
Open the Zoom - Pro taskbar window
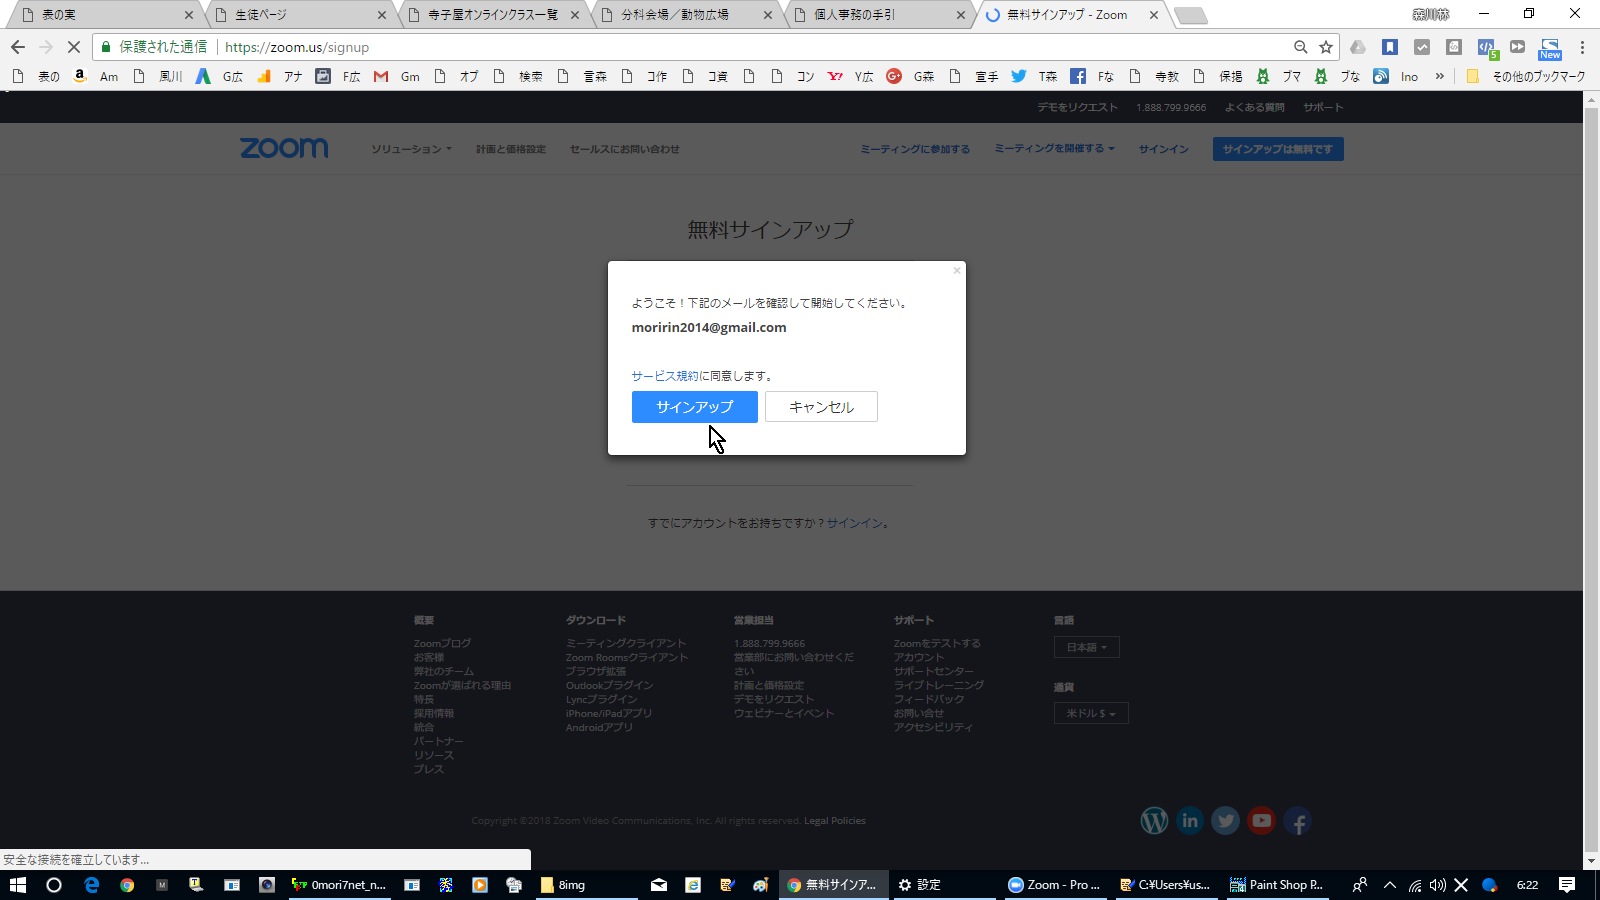[x=1054, y=885]
